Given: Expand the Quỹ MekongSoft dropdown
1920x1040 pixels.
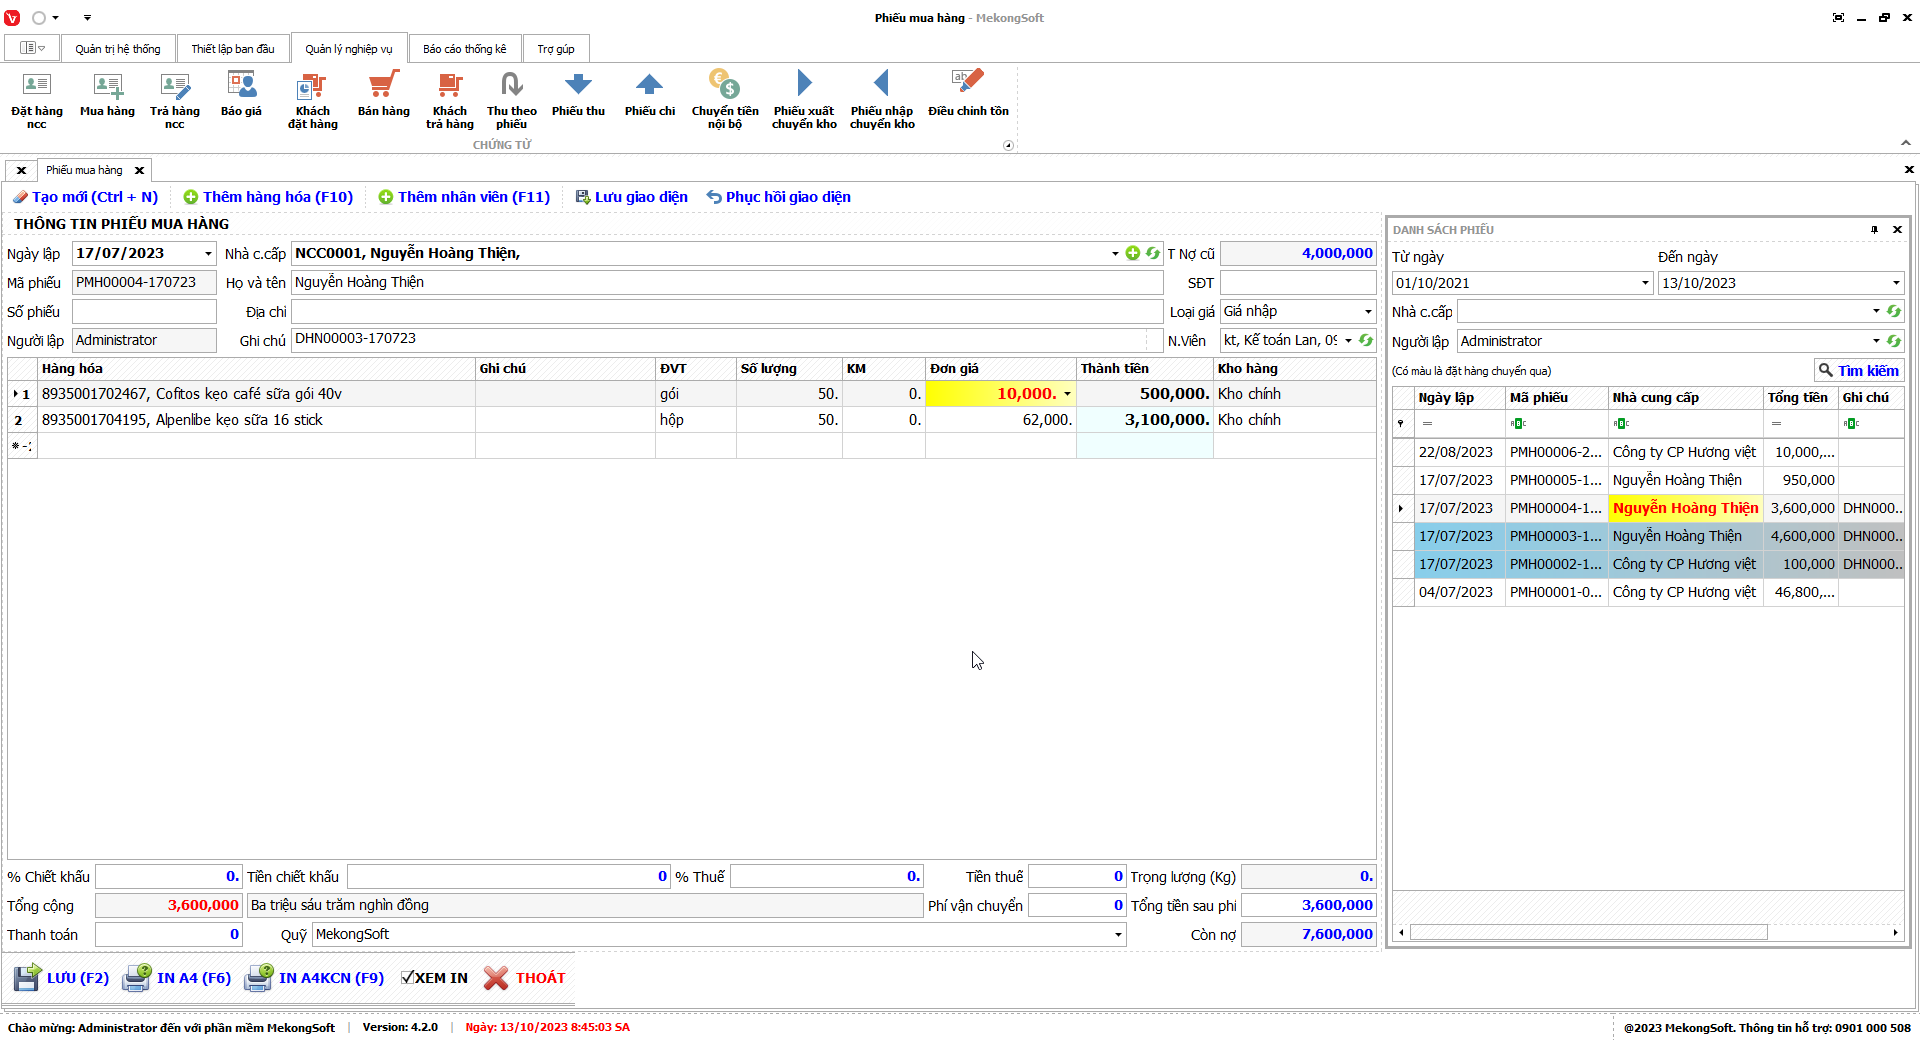Looking at the screenshot, I should click(x=1117, y=935).
